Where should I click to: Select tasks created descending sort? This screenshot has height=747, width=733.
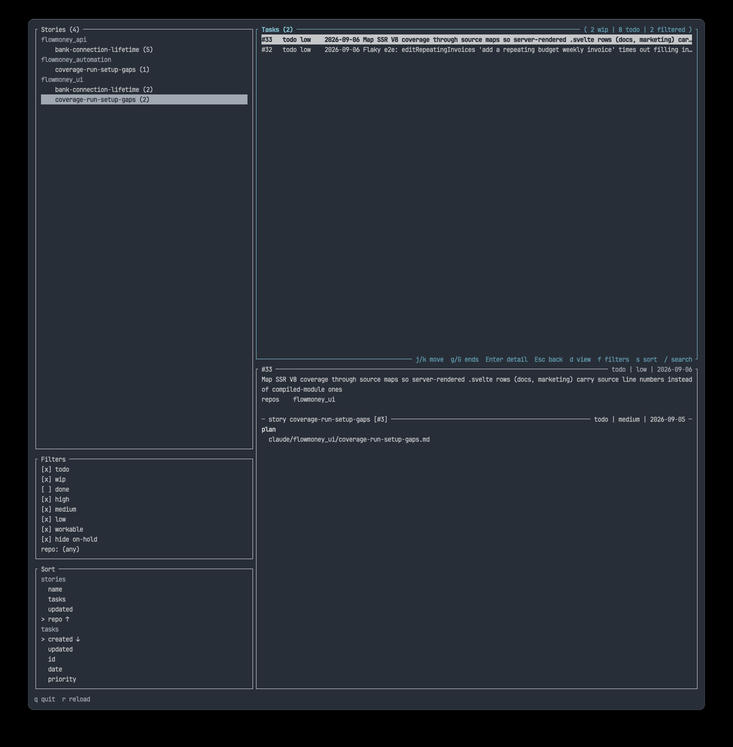60,639
